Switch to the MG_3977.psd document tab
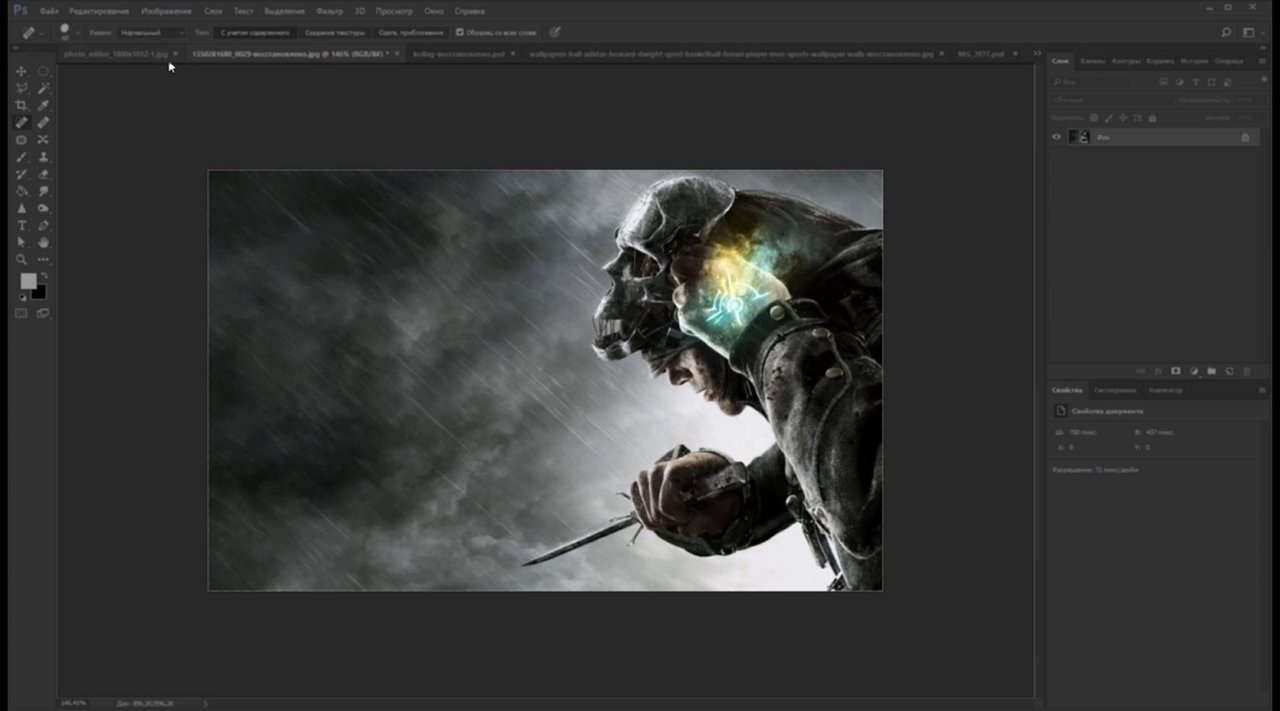Viewport: 1280px width, 711px height. click(982, 53)
